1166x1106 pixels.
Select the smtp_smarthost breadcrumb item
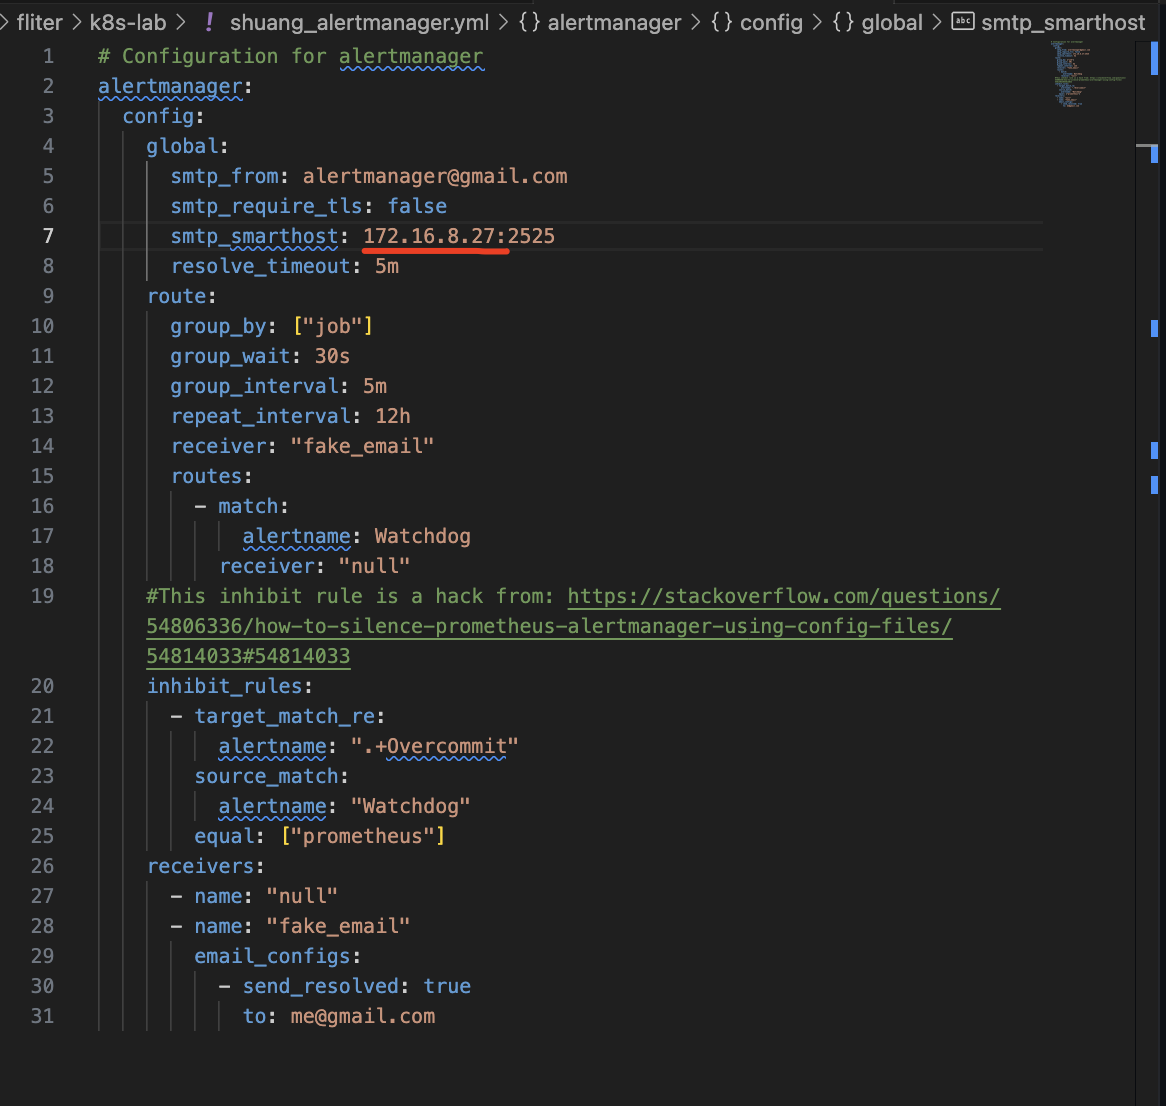coord(1063,22)
